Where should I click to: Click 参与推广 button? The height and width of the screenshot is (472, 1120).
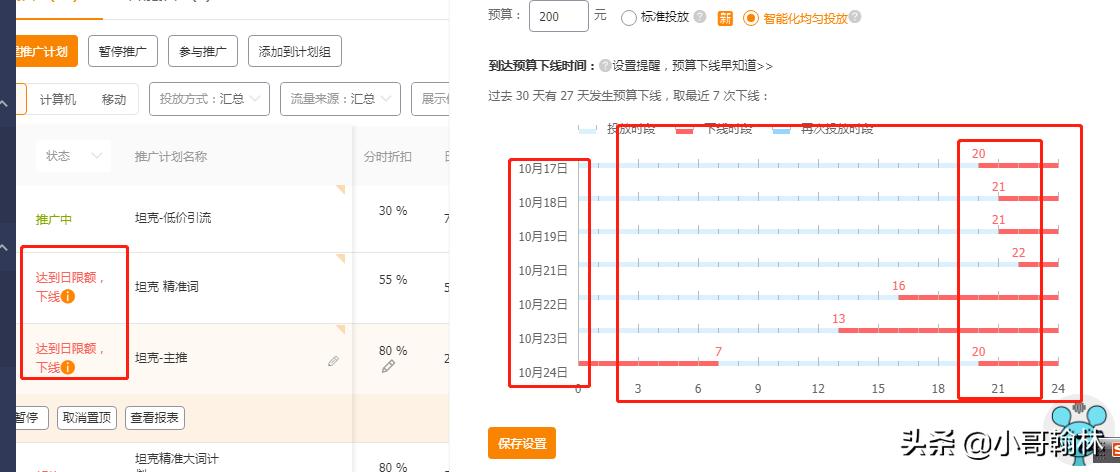[x=203, y=51]
